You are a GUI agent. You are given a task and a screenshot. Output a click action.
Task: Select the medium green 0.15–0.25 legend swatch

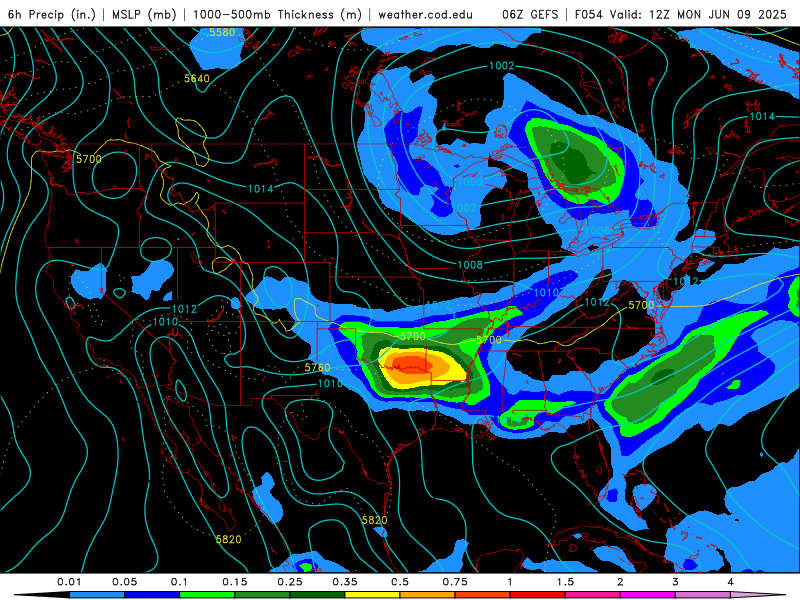pyautogui.click(x=262, y=595)
